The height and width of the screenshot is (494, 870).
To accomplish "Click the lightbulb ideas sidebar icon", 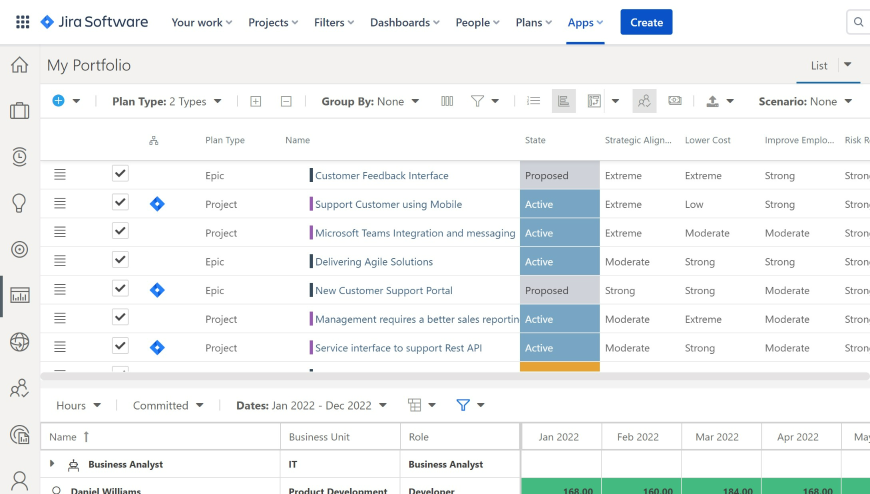I will click(x=19, y=203).
